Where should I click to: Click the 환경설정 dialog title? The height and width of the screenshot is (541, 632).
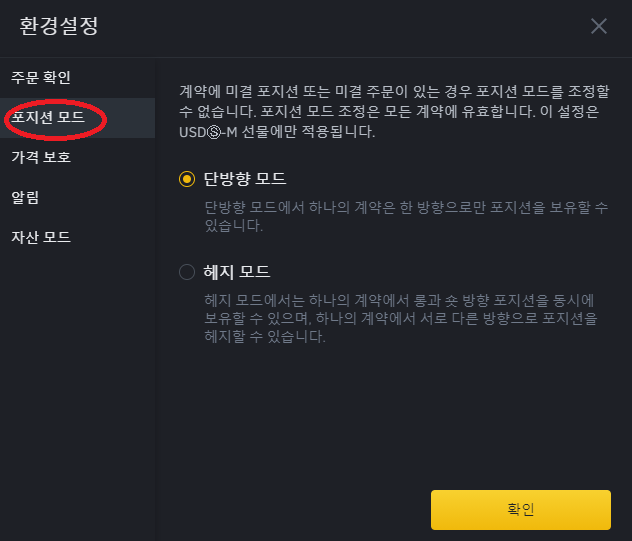point(59,26)
